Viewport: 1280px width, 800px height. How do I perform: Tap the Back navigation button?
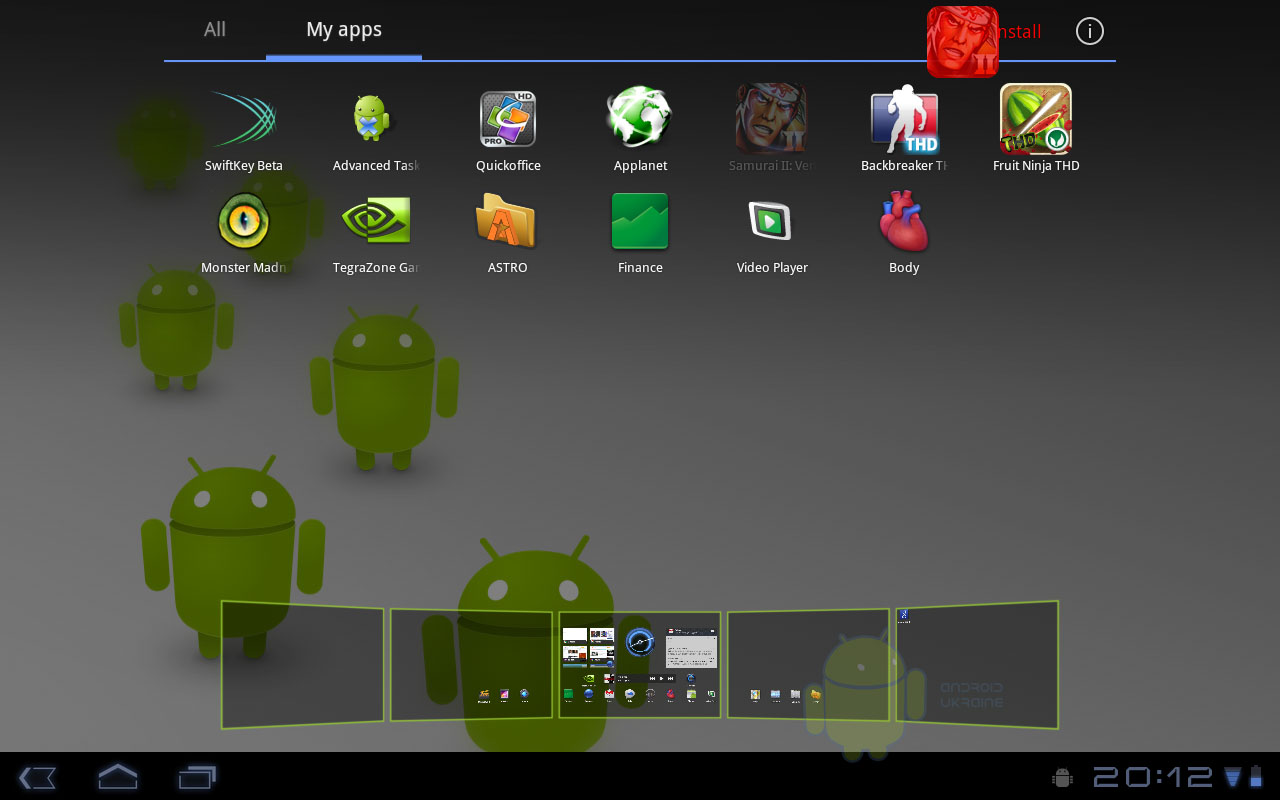[37, 777]
